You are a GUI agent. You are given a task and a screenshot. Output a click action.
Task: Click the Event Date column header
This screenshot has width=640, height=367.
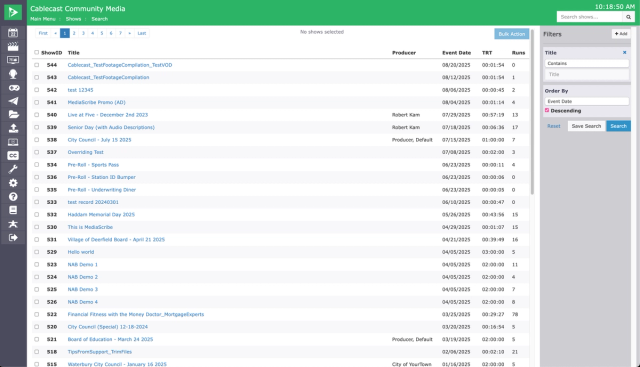pyautogui.click(x=456, y=53)
